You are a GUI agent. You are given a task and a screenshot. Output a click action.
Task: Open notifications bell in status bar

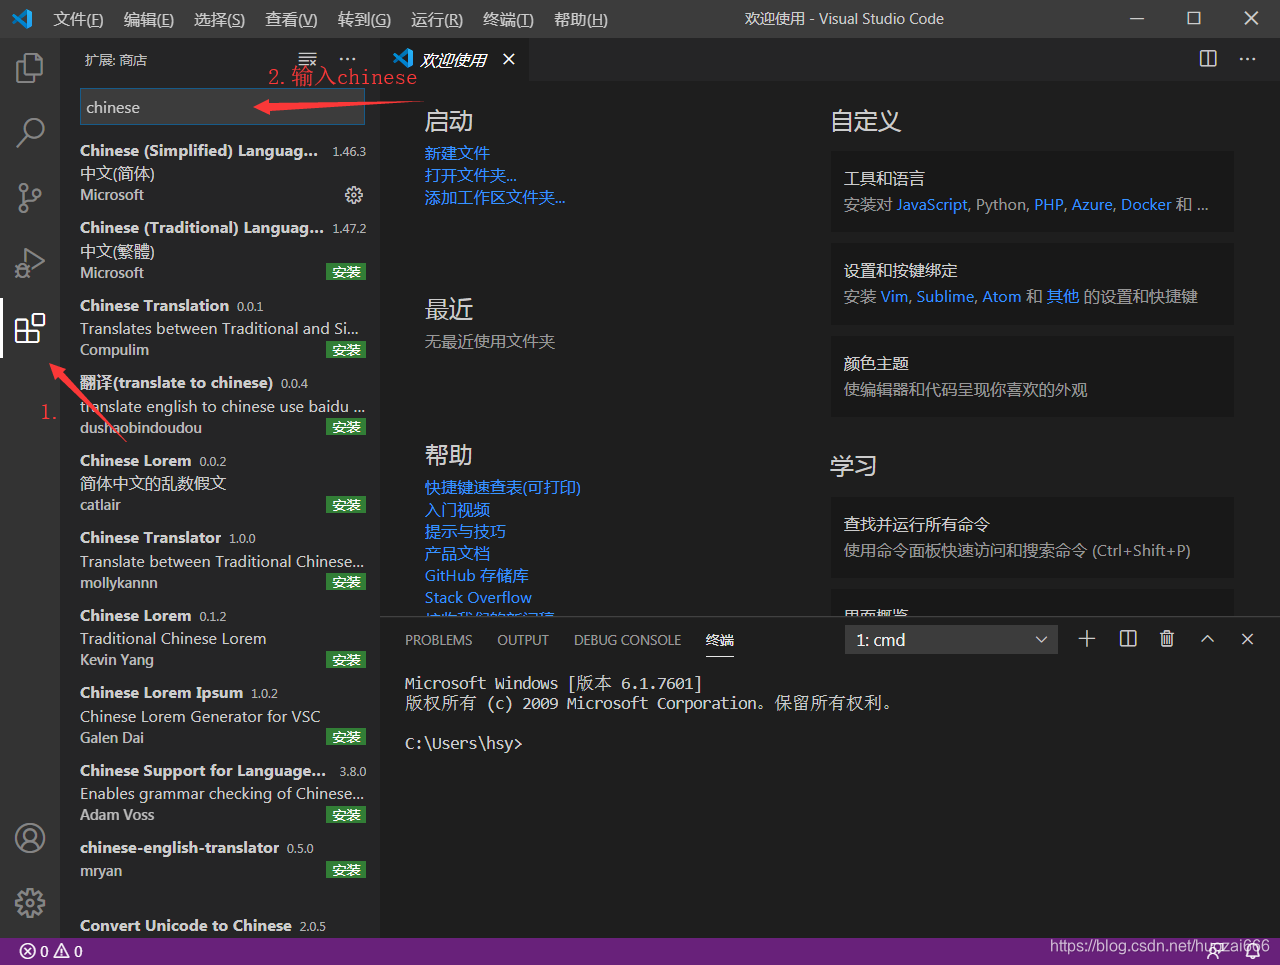pos(1252,952)
